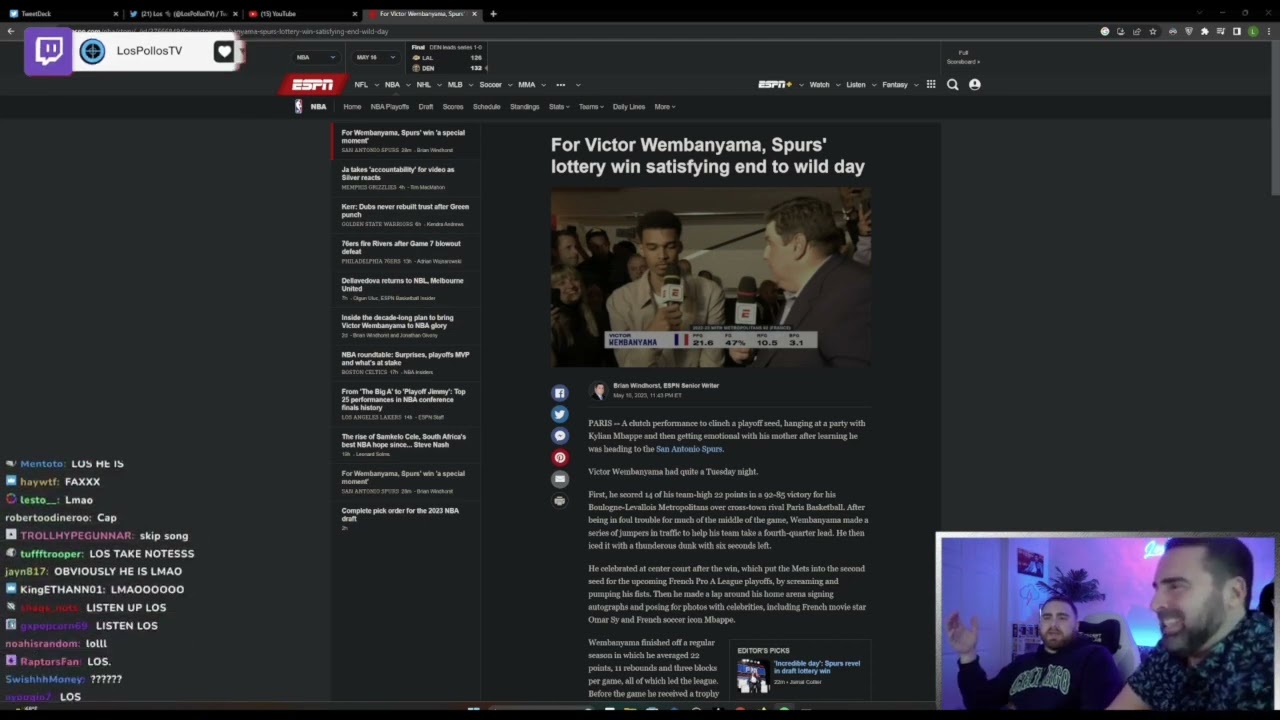Screen dimensions: 1280x720
Task: Click the NBA league logo icon
Action: point(298,106)
